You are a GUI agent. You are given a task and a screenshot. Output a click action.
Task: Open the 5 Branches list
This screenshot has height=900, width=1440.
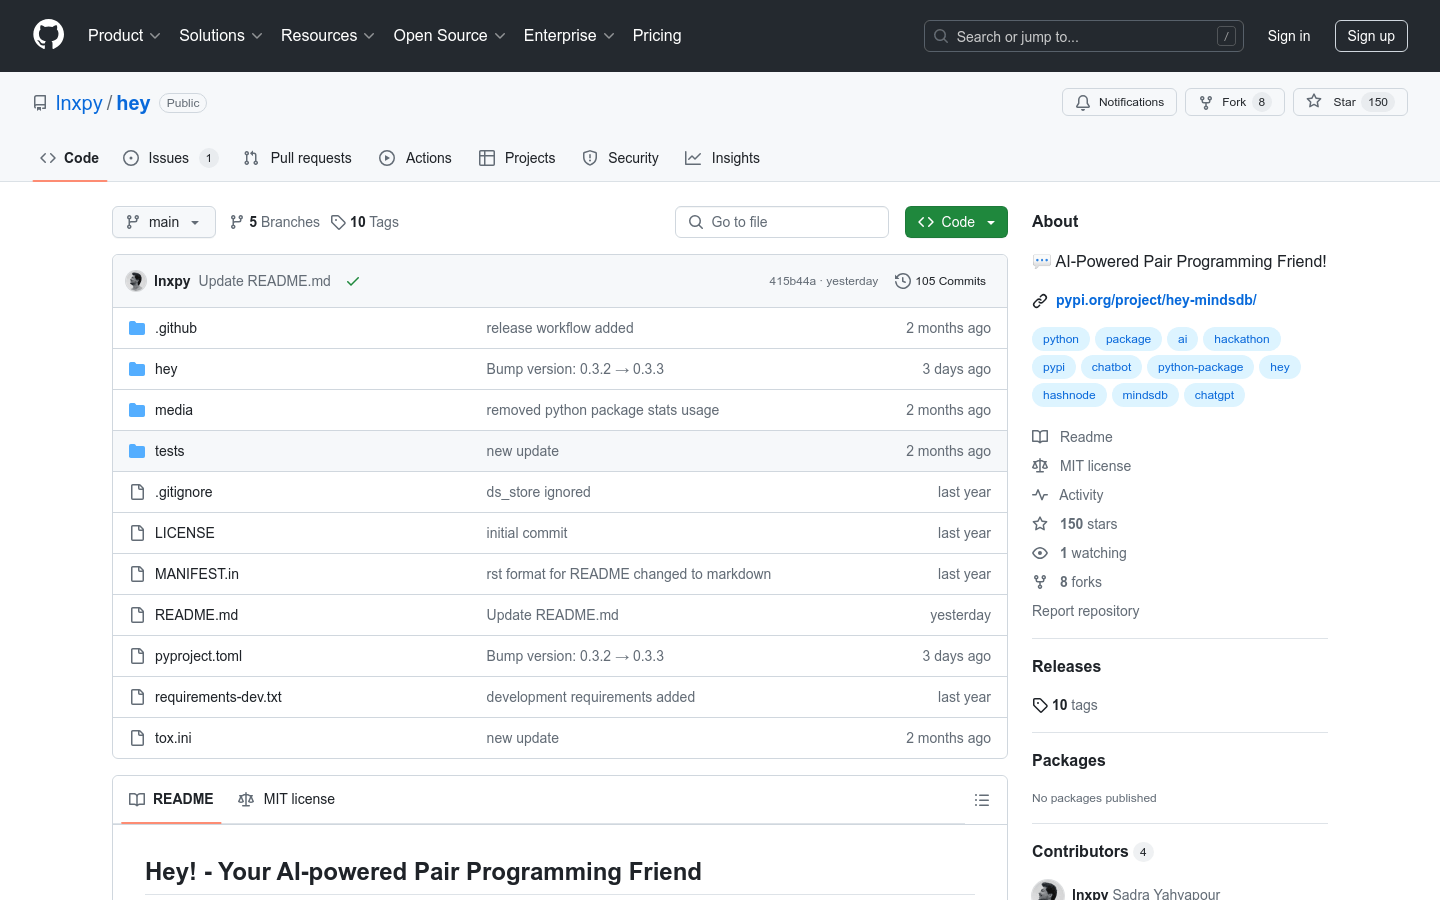coord(275,222)
